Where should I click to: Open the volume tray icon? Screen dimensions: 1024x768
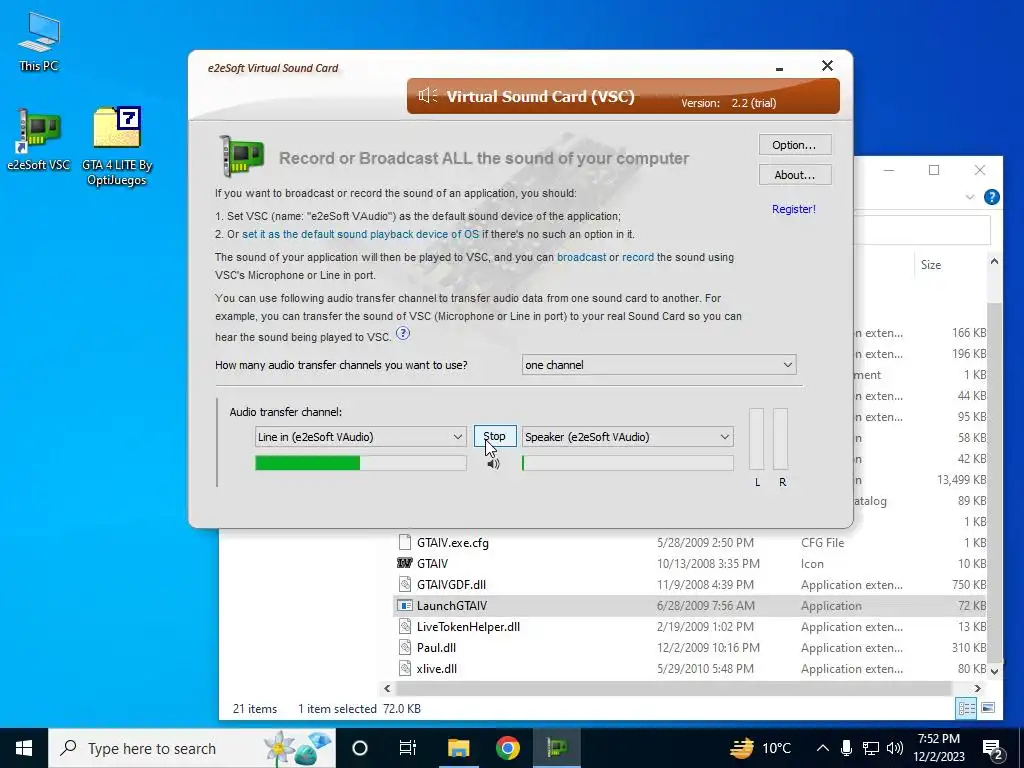[x=895, y=748]
